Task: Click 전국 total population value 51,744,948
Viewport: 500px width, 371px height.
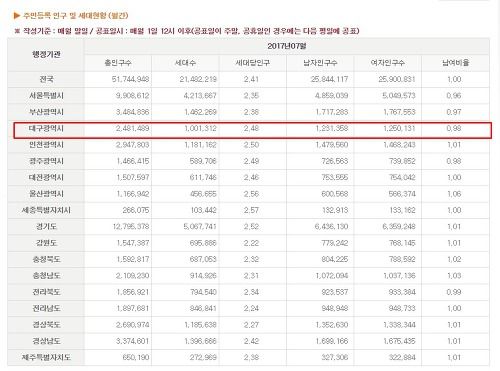Action: pyautogui.click(x=130, y=79)
